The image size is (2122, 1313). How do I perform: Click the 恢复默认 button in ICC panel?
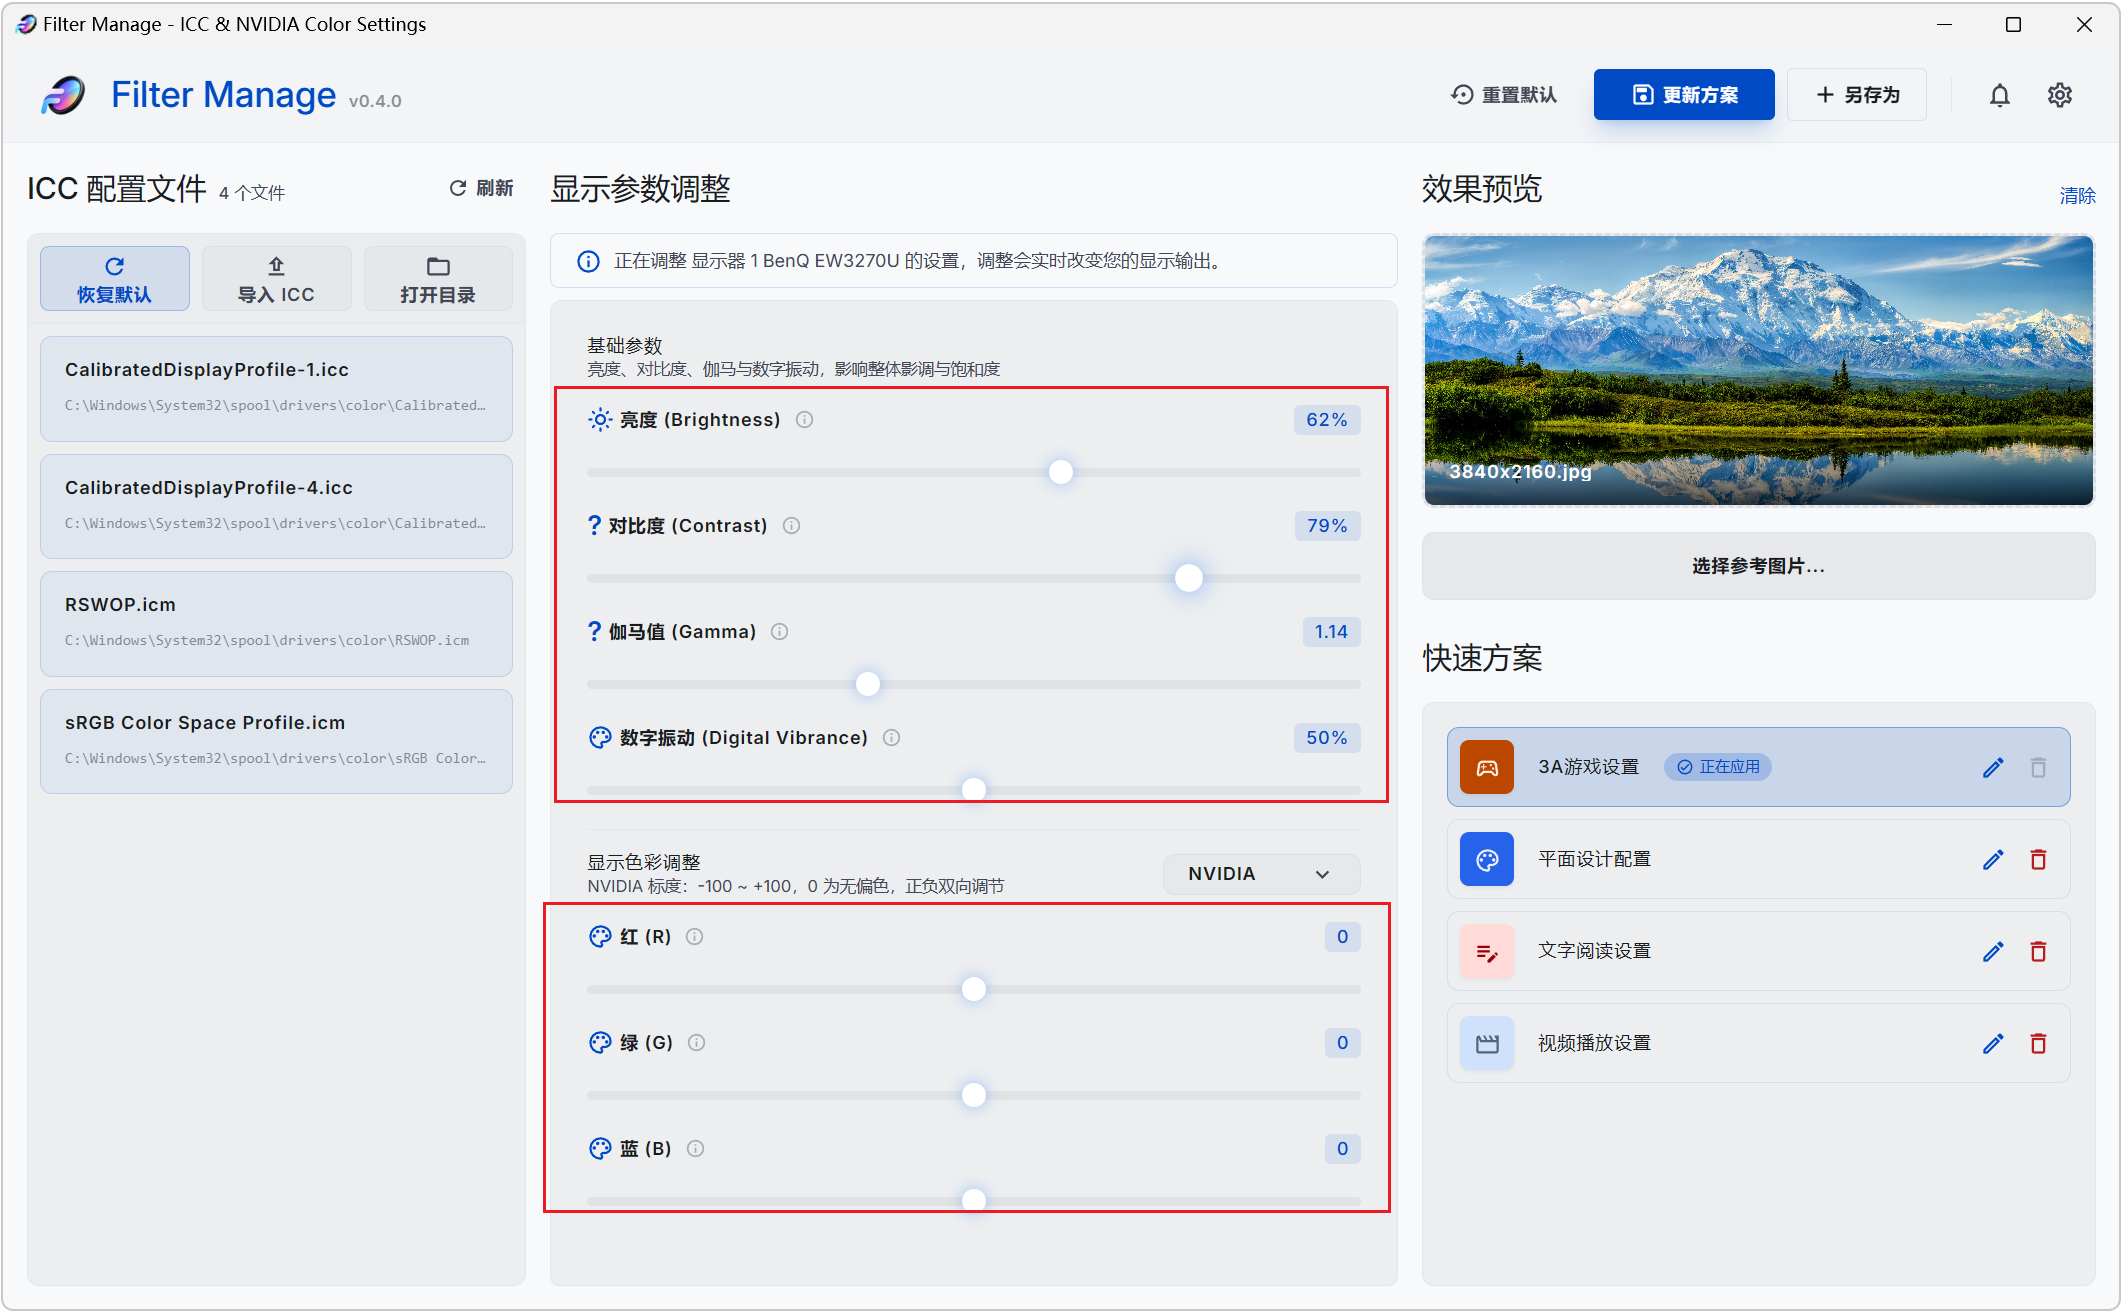pos(115,279)
